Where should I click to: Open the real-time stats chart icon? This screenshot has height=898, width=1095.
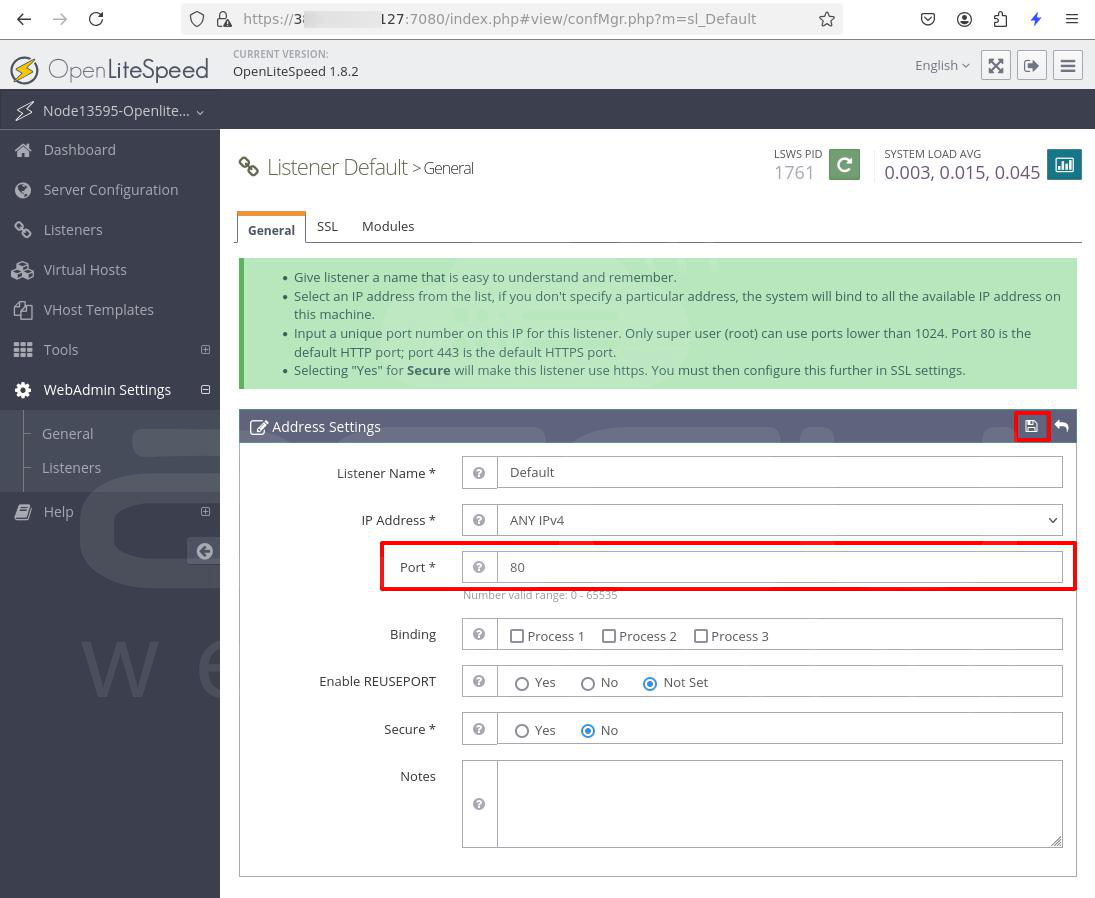click(1064, 165)
